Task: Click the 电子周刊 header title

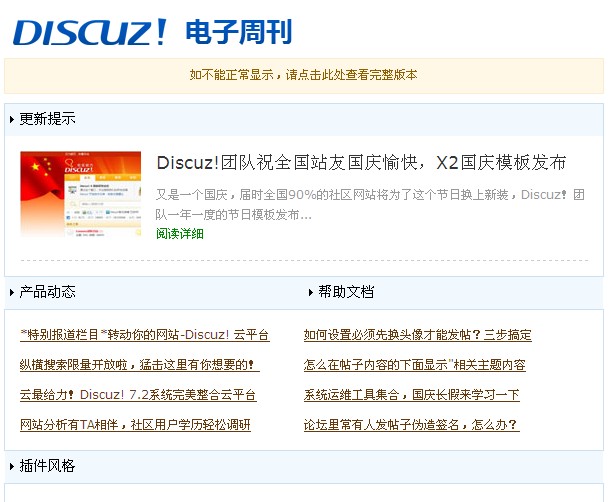Action: [x=238, y=32]
